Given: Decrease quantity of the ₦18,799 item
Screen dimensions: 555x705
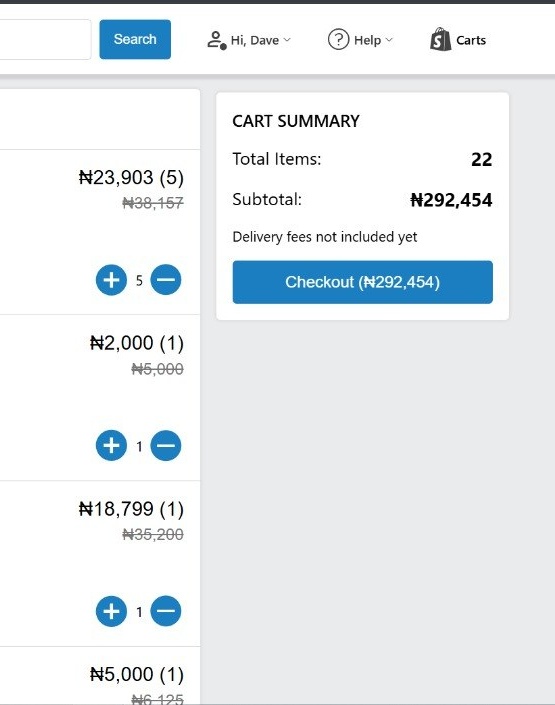Looking at the screenshot, I should coord(166,611).
